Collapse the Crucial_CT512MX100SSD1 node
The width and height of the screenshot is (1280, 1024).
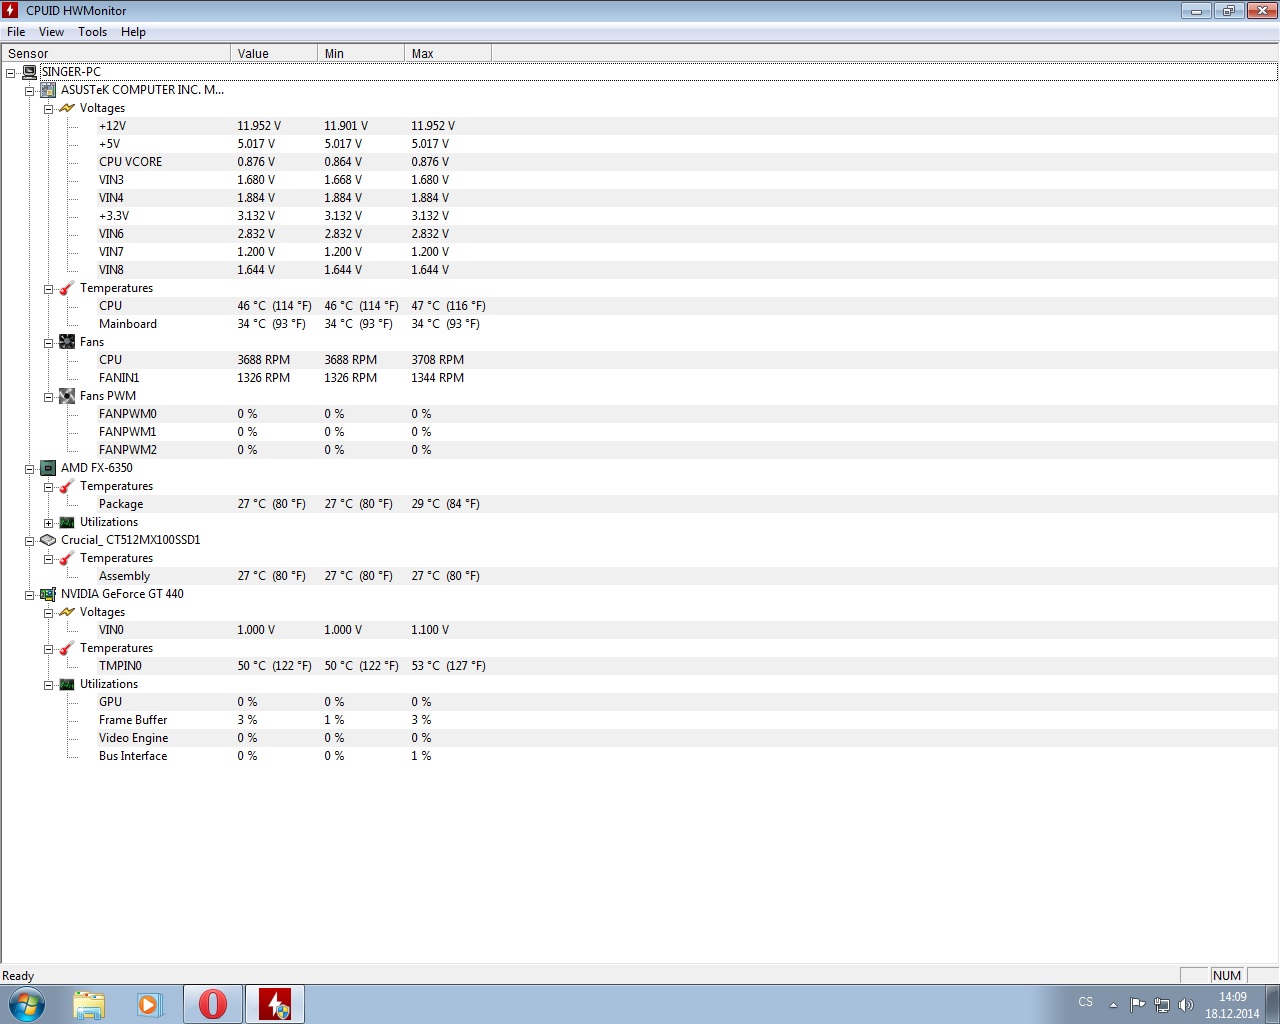click(x=29, y=541)
